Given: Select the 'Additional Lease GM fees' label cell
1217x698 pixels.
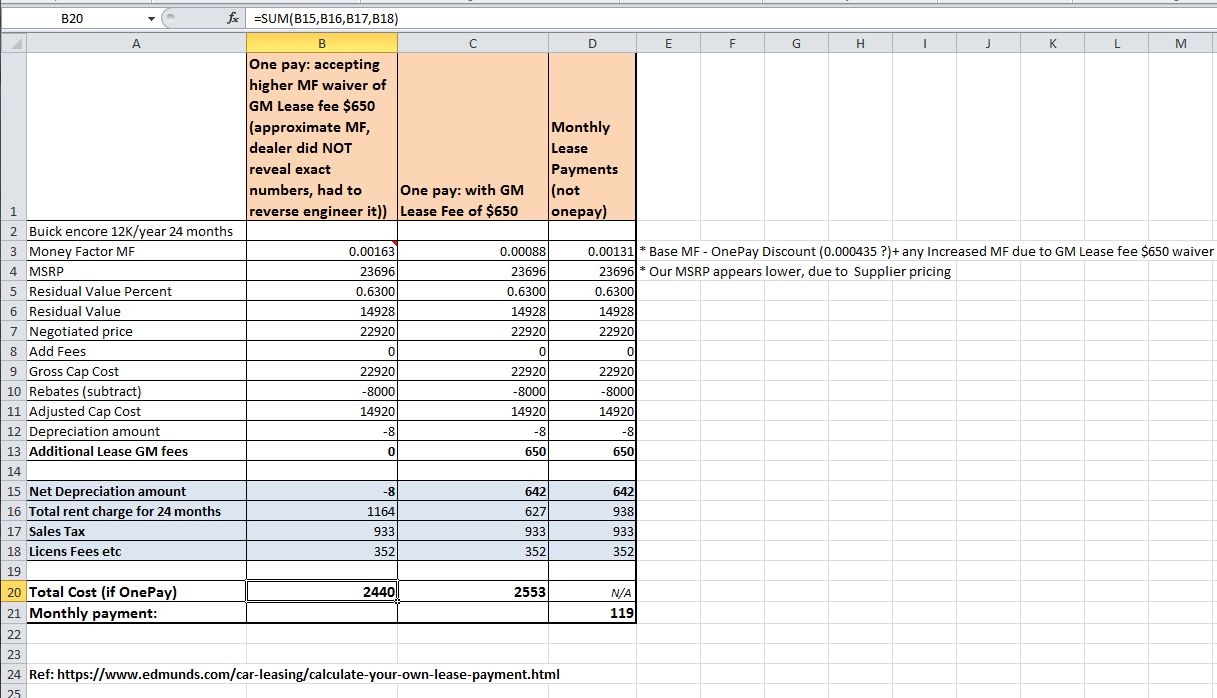Looking at the screenshot, I should click(x=136, y=451).
